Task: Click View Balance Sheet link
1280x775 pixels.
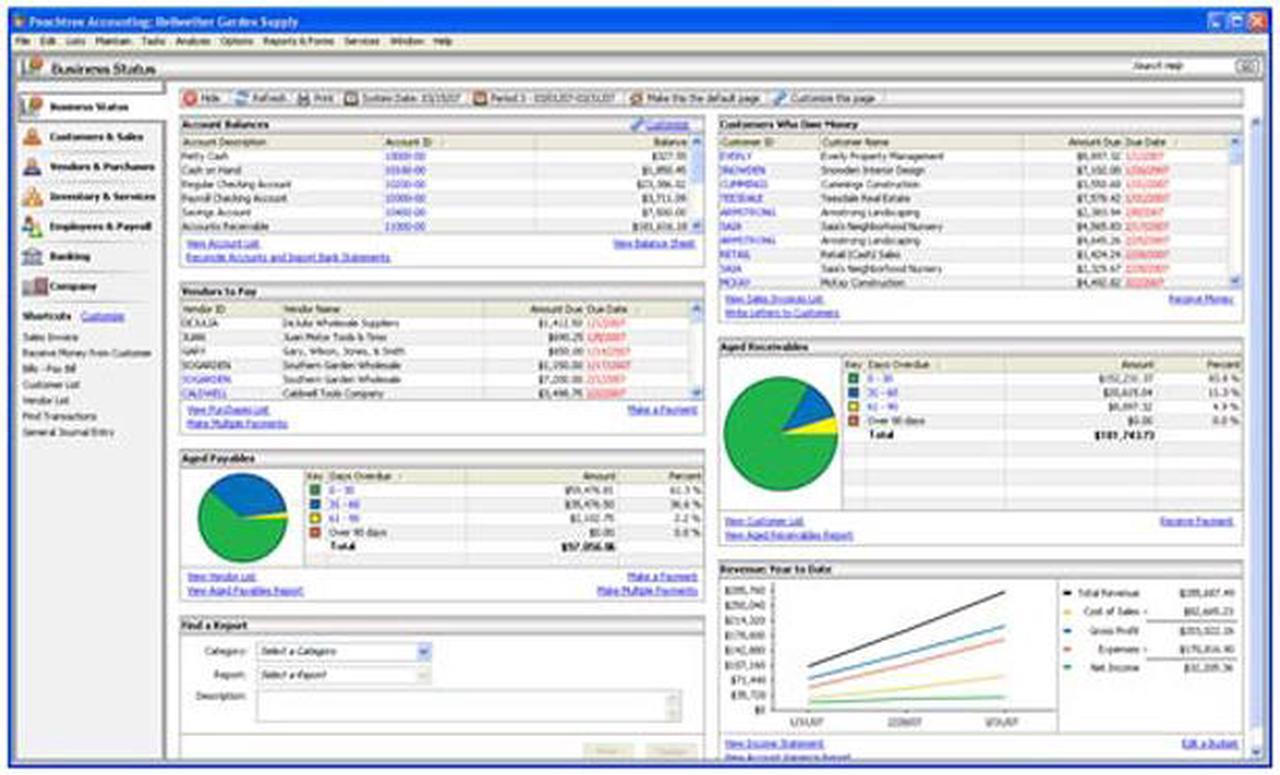Action: (653, 244)
